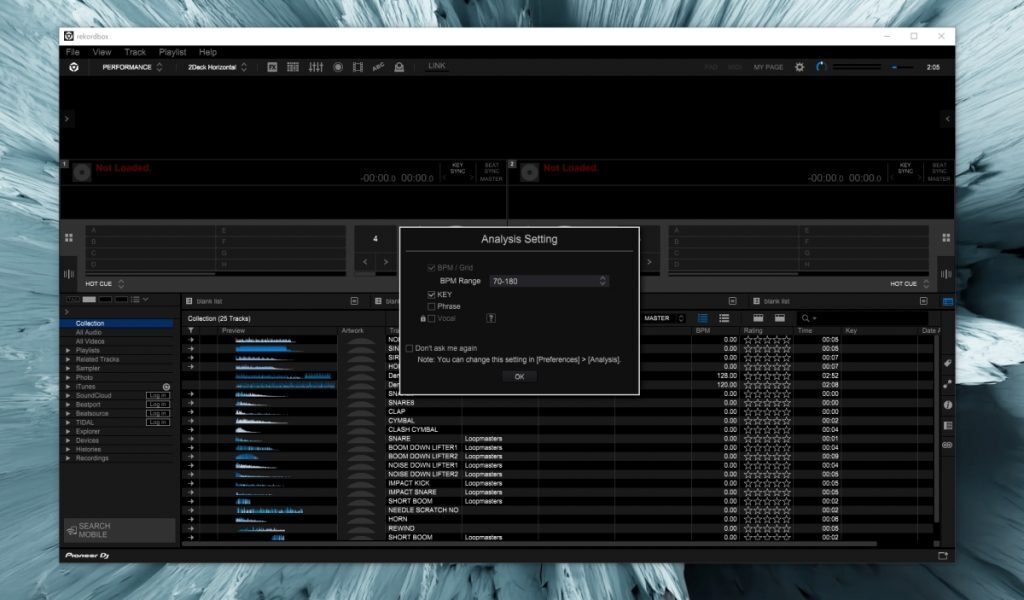Open the BPM Range dropdown
The width and height of the screenshot is (1024, 600).
click(548, 281)
